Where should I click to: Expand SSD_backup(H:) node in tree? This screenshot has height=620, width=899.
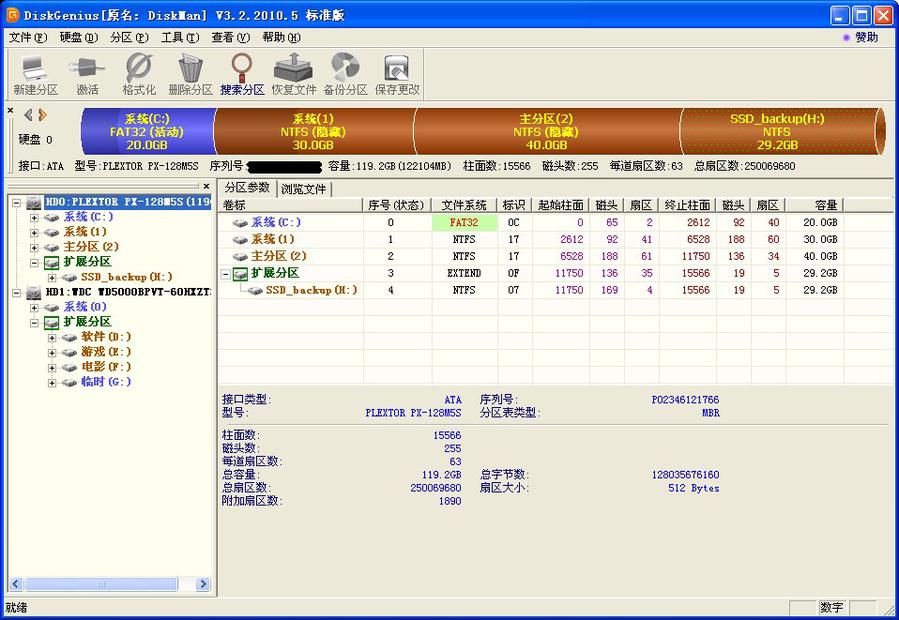(52, 278)
